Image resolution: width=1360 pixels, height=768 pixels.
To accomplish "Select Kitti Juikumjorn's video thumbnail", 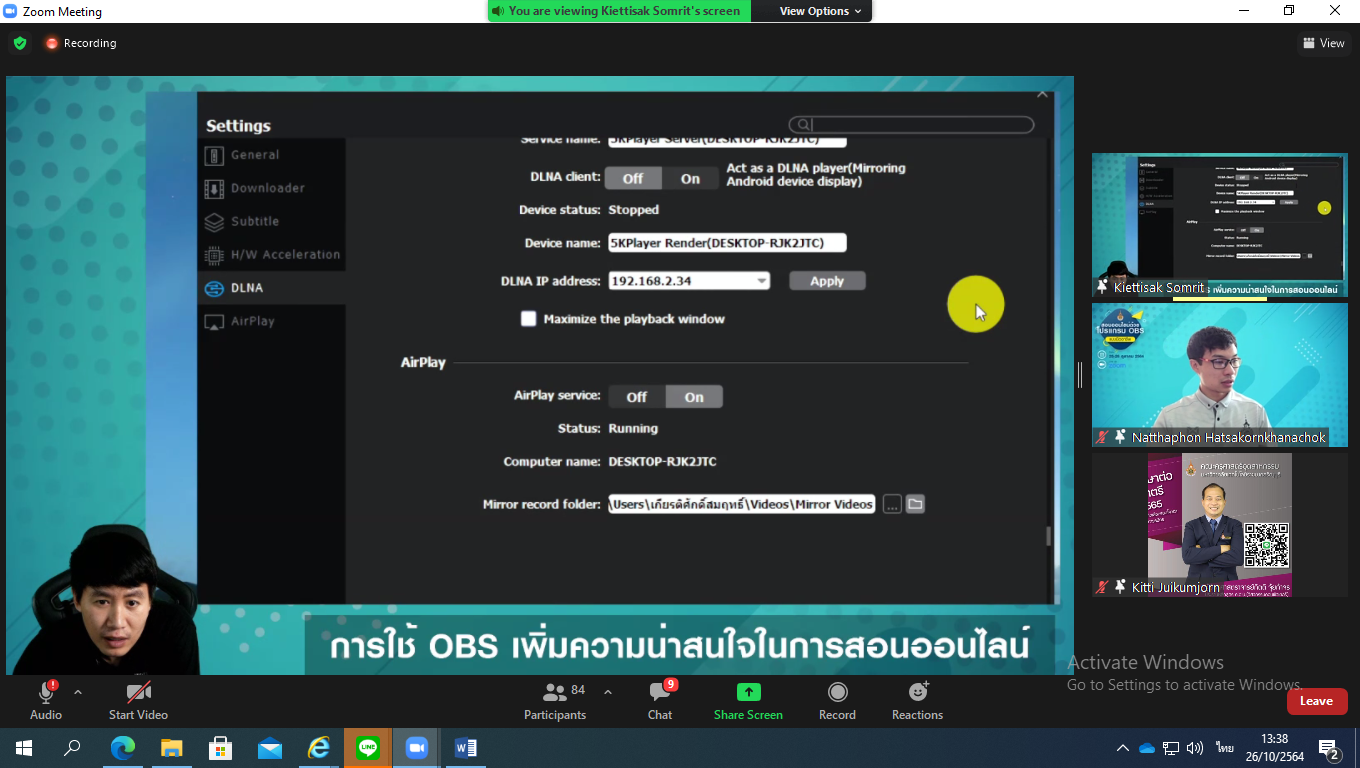I will click(x=1219, y=525).
